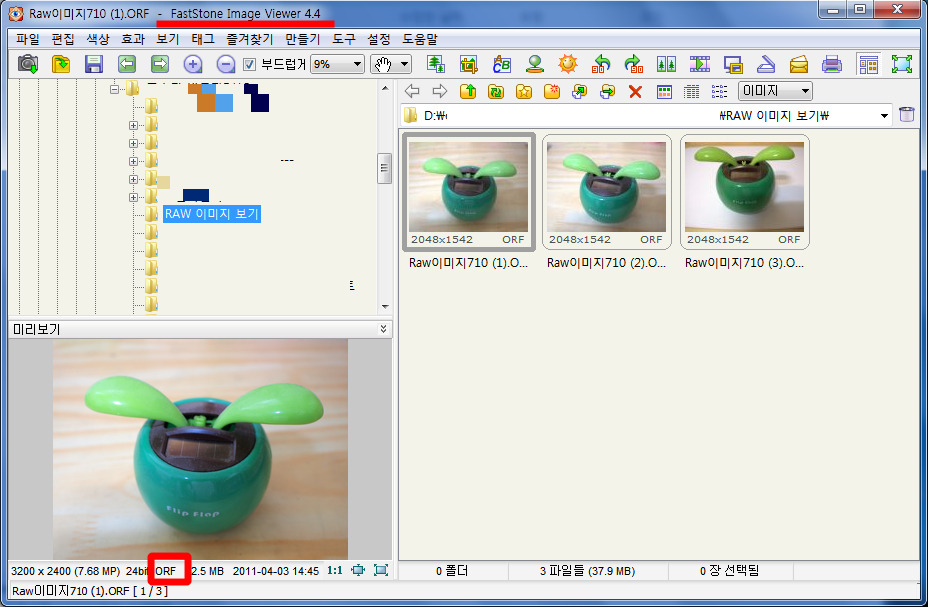The height and width of the screenshot is (608, 928).
Task: Click the folder tree vertical scrollbar
Action: pos(384,168)
